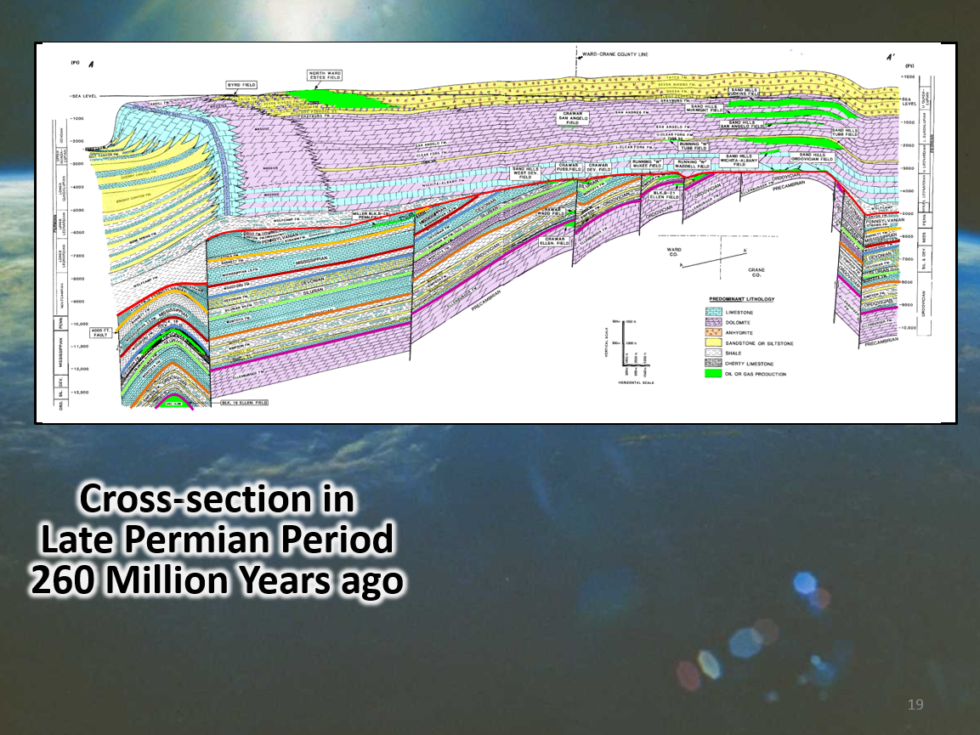The image size is (980, 735).
Task: Click the Ward-Crane County Line marker
Action: tap(612, 54)
